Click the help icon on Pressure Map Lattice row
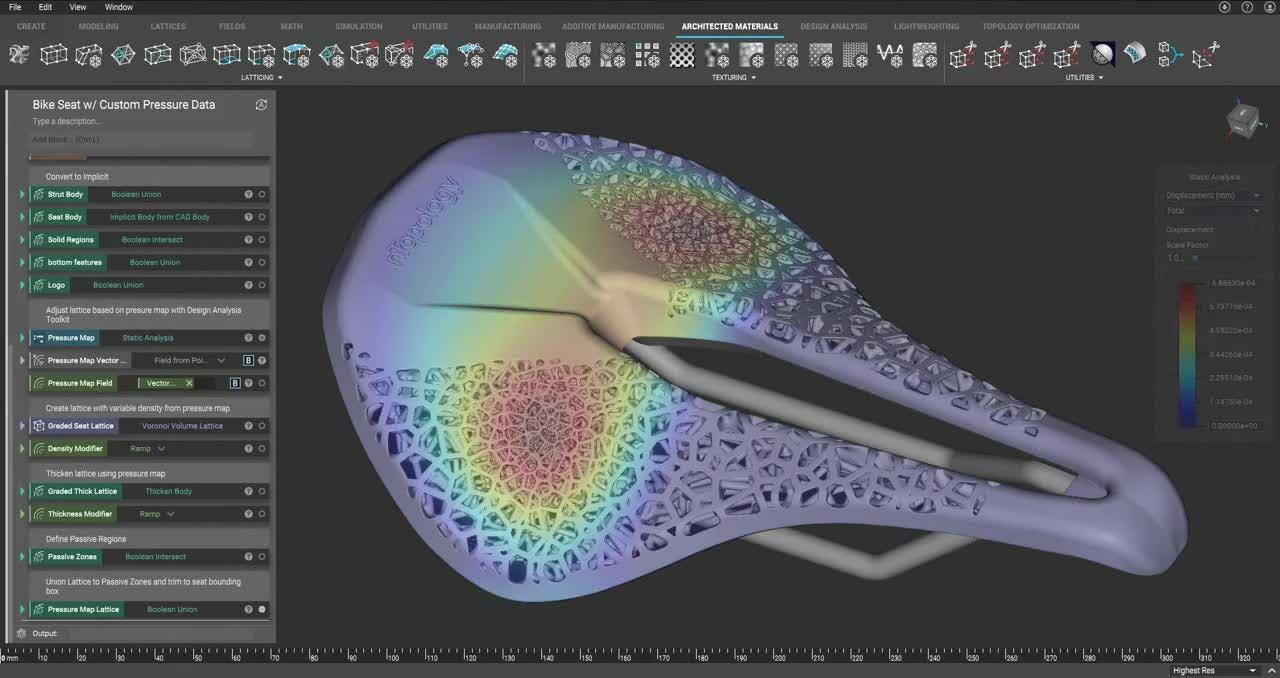This screenshot has width=1280, height=678. click(248, 609)
